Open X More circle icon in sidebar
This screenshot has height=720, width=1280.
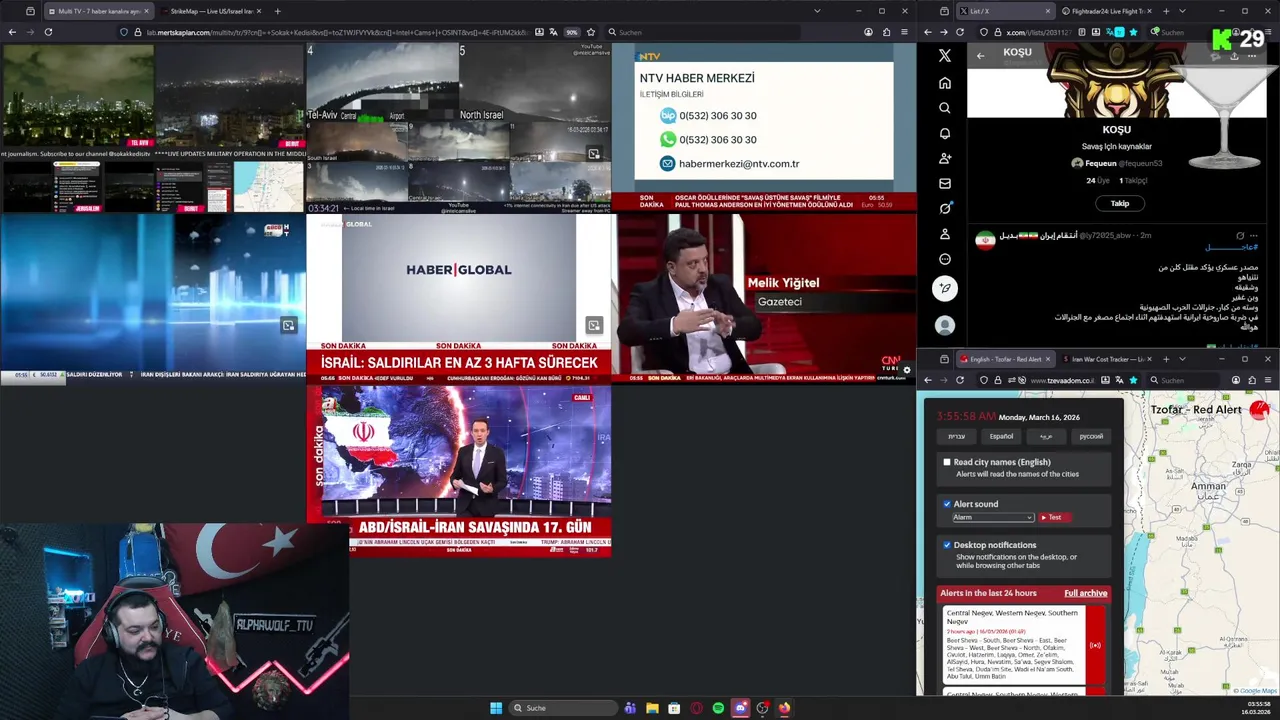945,259
